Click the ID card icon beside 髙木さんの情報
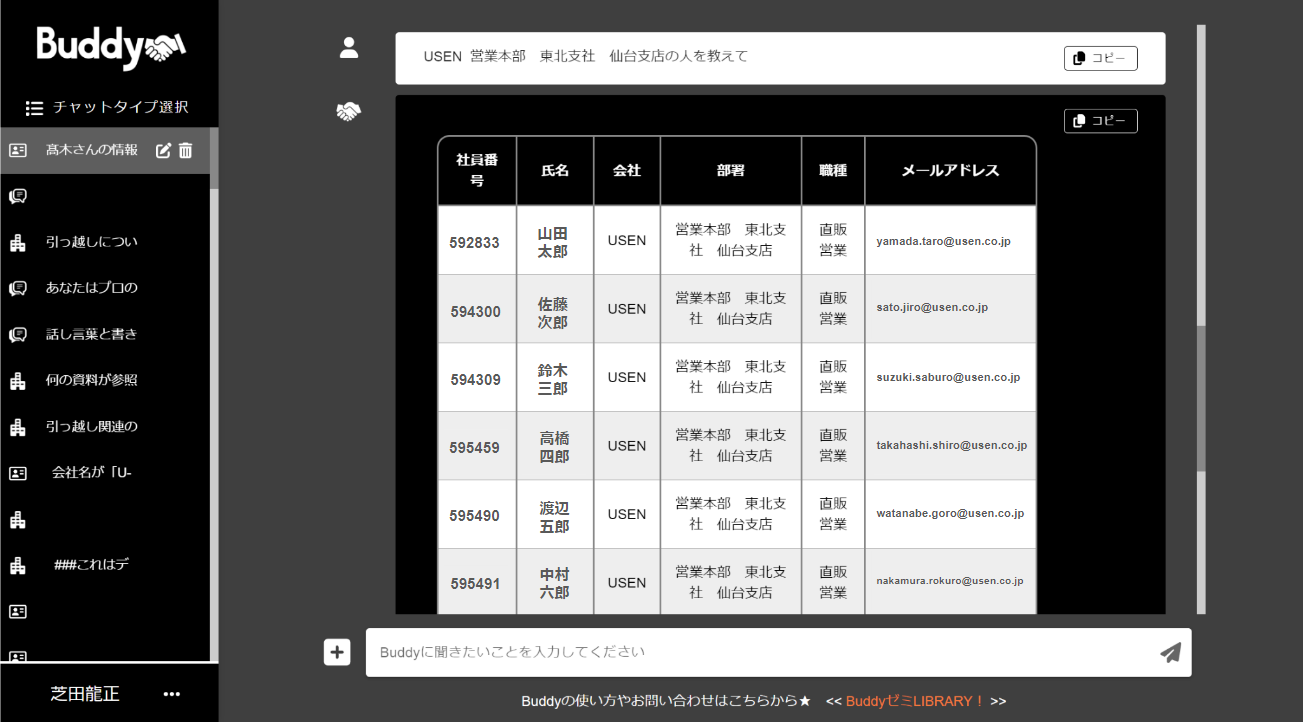 (18, 150)
